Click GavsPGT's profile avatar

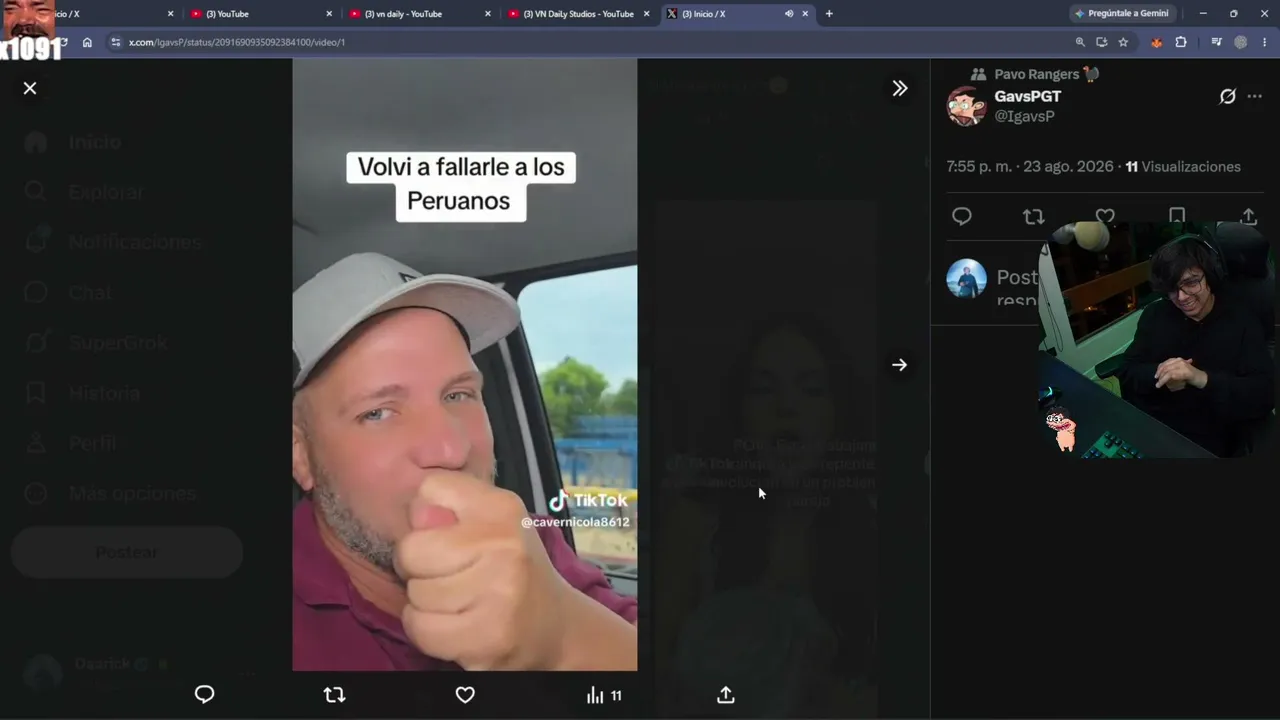(967, 106)
